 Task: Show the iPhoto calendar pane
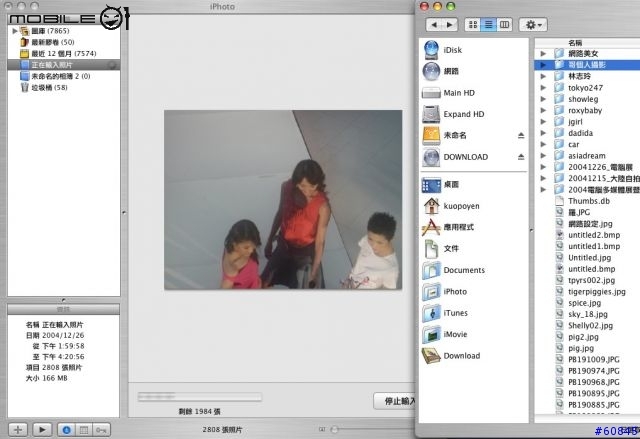click(84, 430)
